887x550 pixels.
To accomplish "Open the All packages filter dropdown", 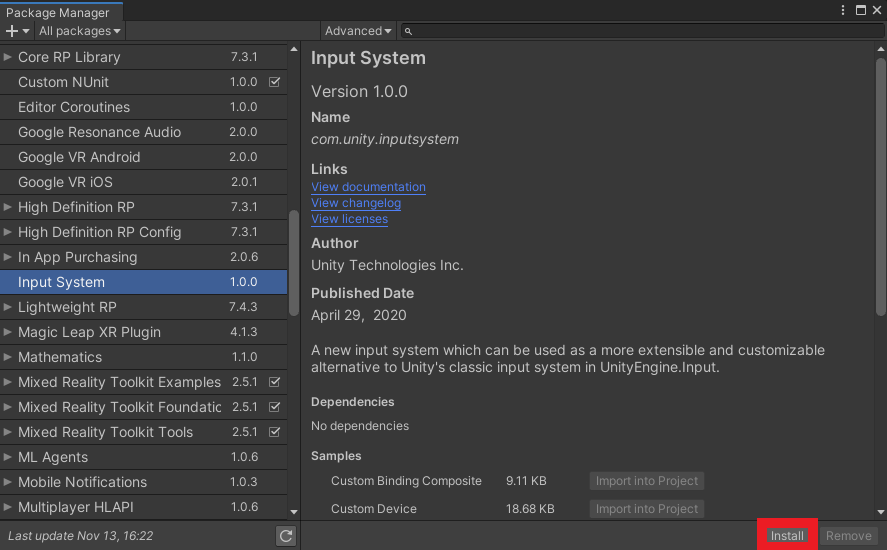I will pyautogui.click(x=79, y=31).
